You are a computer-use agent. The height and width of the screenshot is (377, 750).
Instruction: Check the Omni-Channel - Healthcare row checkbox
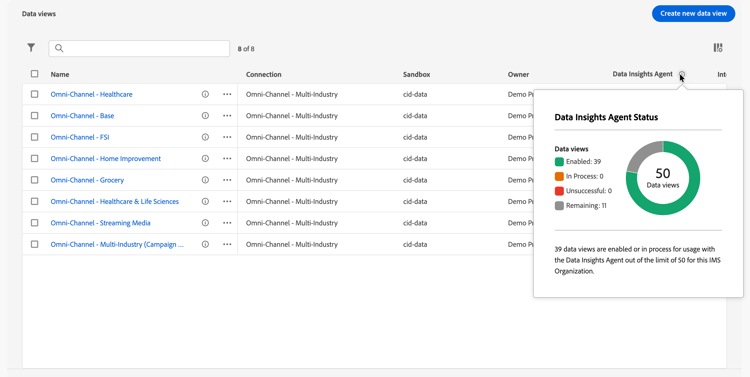pos(34,94)
